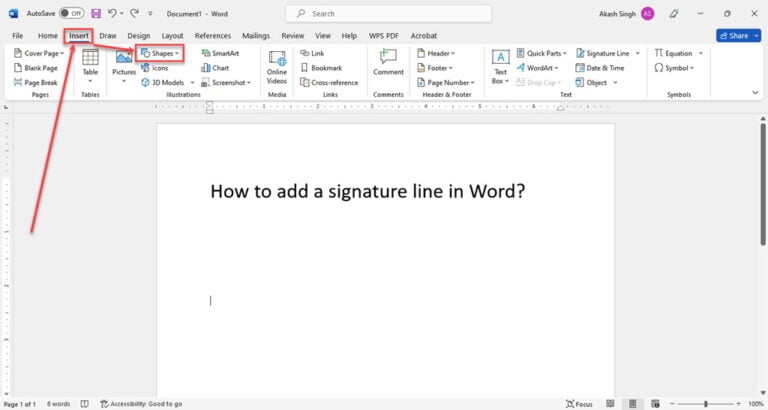The image size is (768, 410).
Task: Open the Quick Parts menu
Action: point(541,53)
